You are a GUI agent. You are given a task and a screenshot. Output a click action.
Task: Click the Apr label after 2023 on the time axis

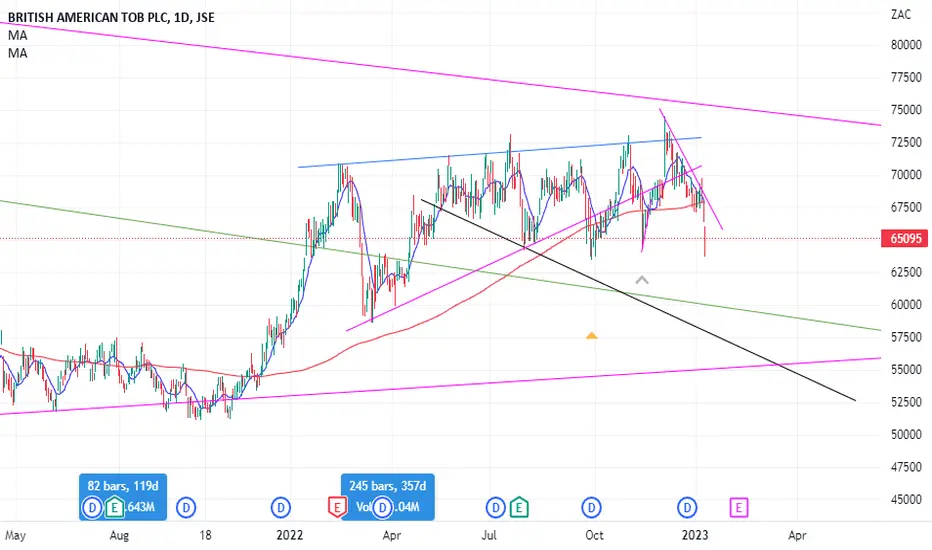(797, 535)
